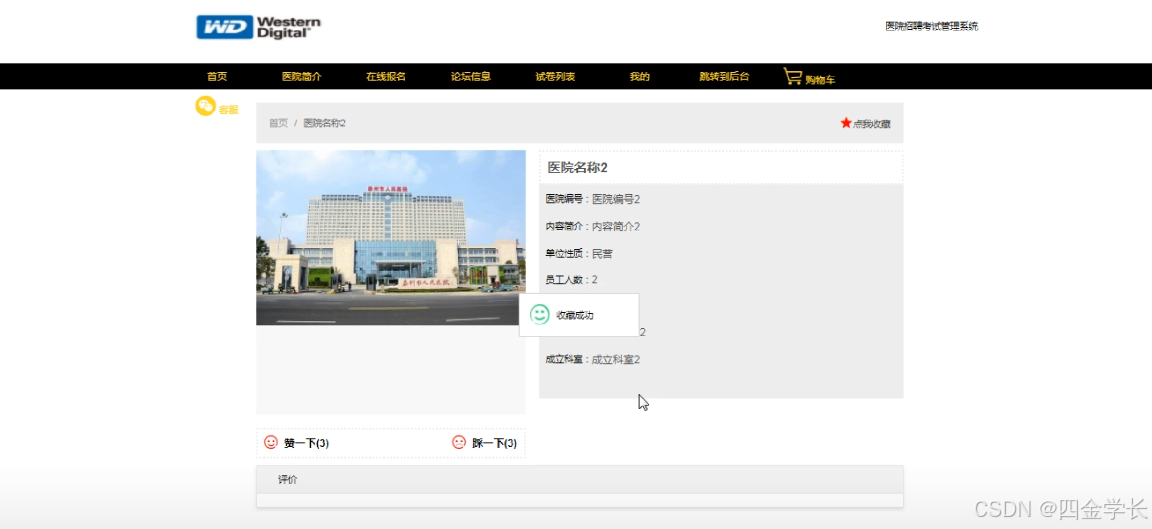
Task: Click 医院招聘考试管理系统 title text
Action: coord(932,26)
